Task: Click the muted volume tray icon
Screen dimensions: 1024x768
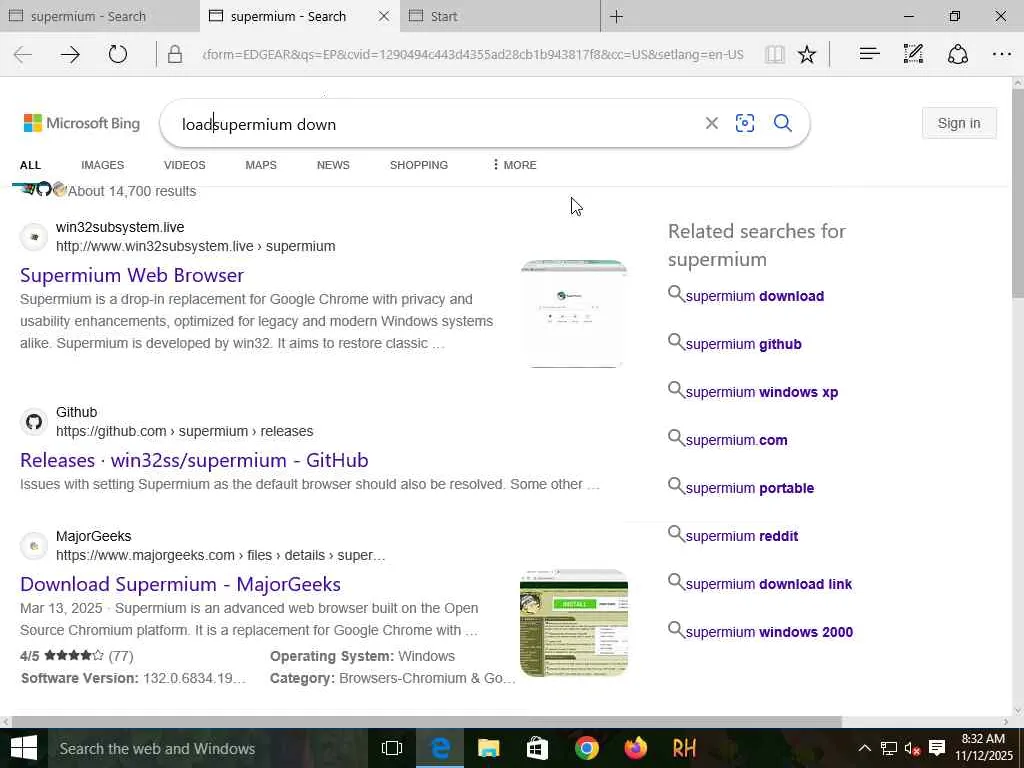Action: (x=912, y=748)
